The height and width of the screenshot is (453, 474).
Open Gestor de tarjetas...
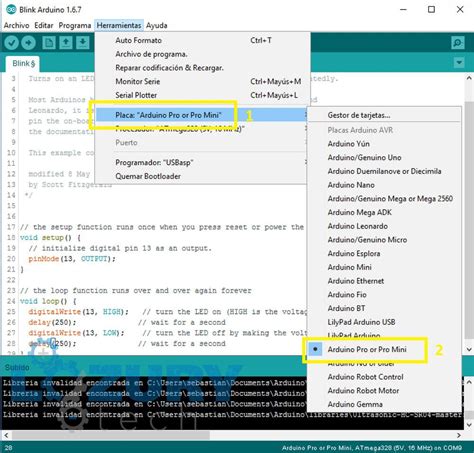(384, 115)
